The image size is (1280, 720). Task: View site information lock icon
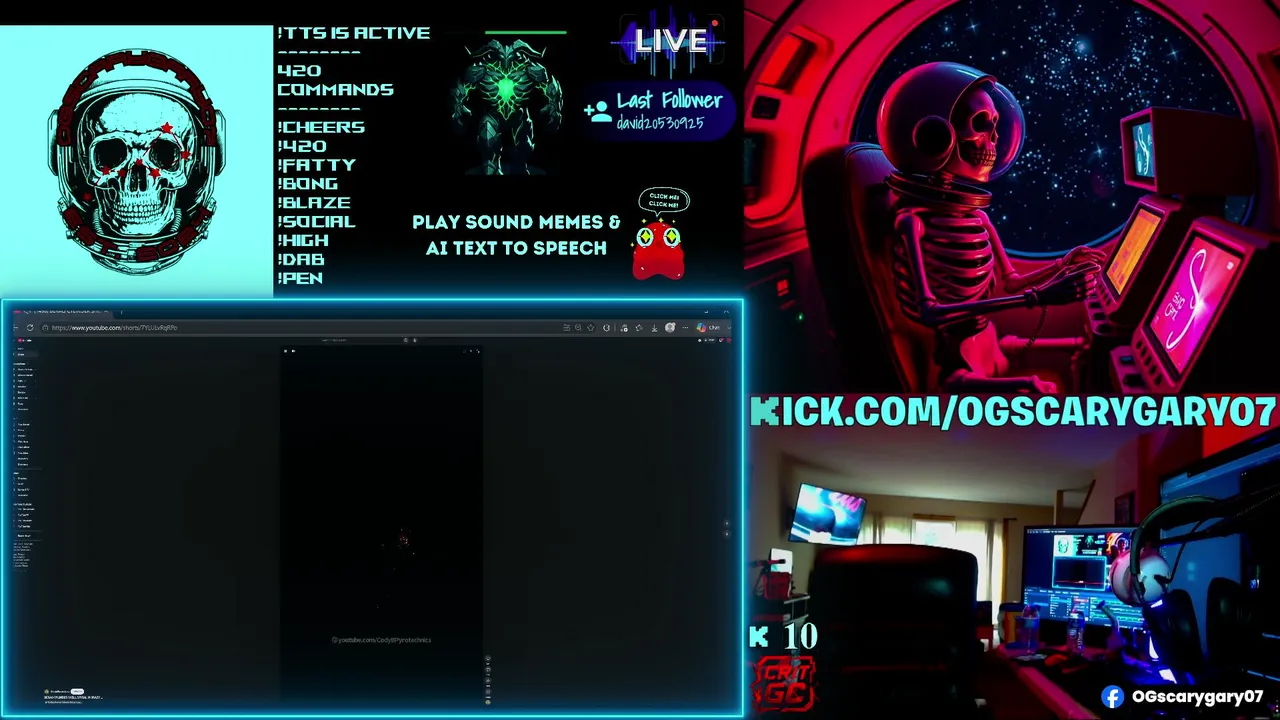pos(44,328)
